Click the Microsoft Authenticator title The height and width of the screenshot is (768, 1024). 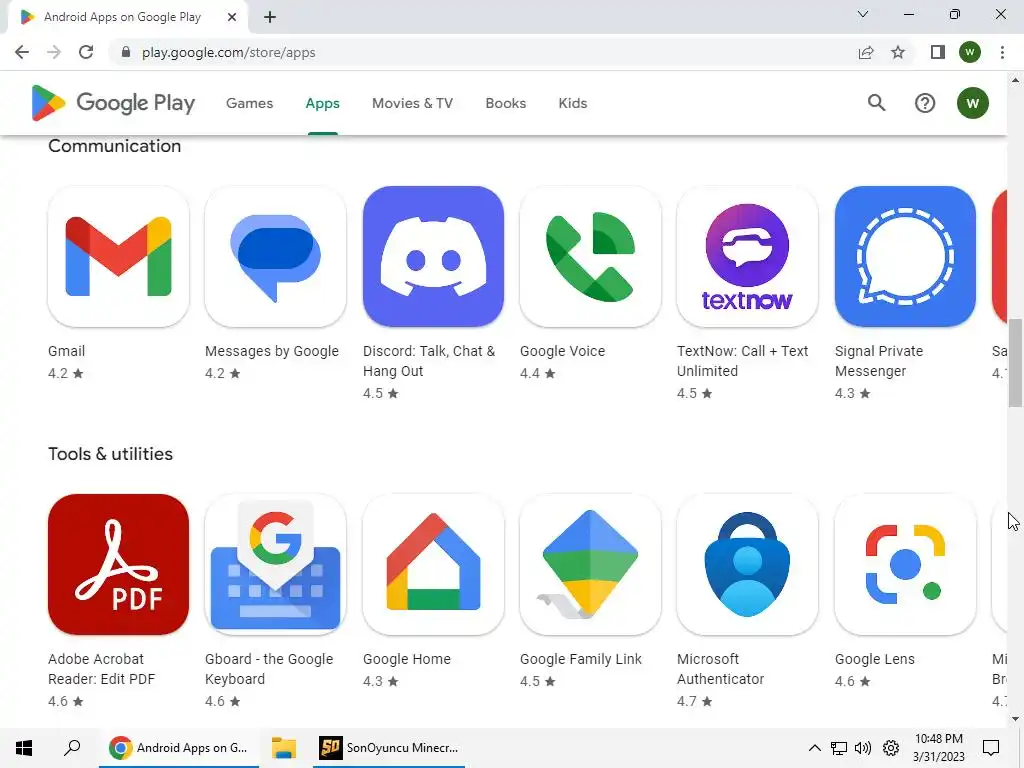coord(720,669)
